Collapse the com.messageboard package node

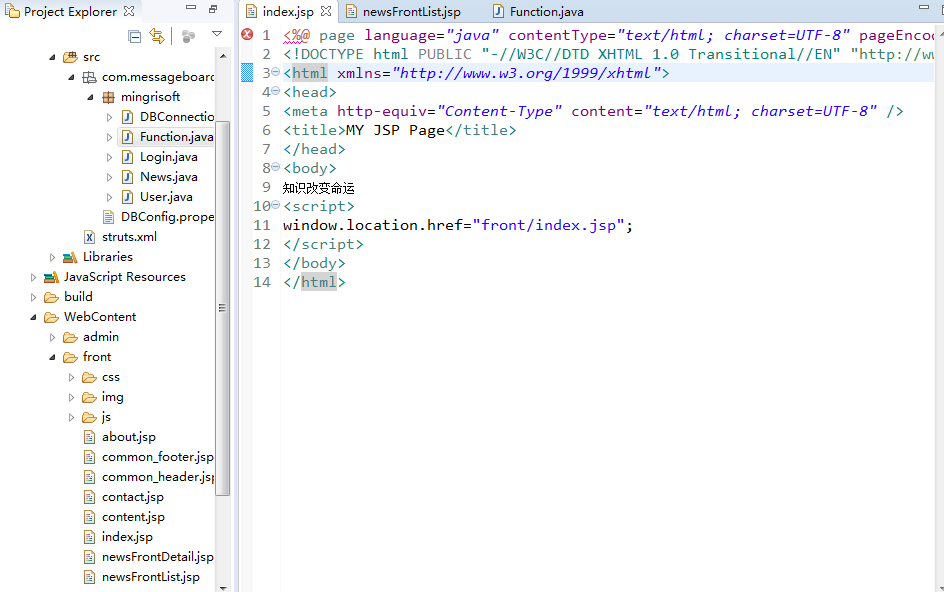[72, 77]
